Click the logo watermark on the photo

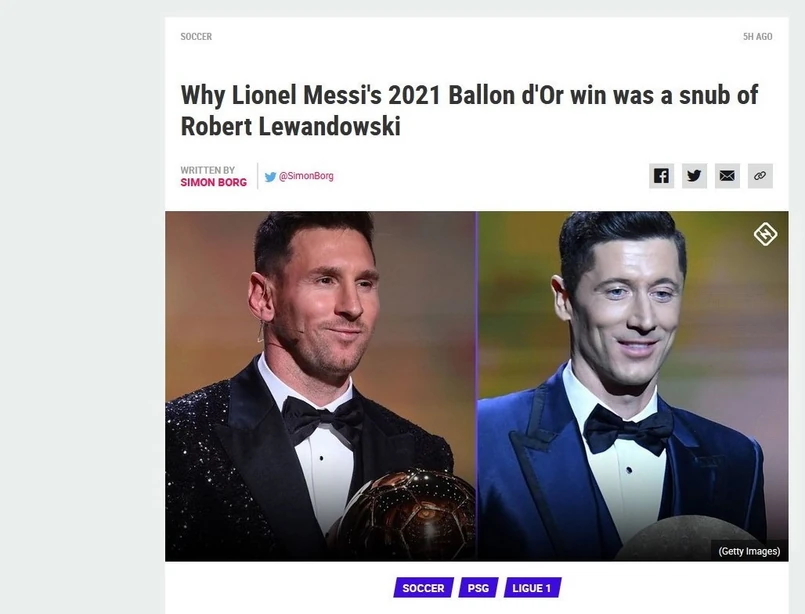point(765,235)
